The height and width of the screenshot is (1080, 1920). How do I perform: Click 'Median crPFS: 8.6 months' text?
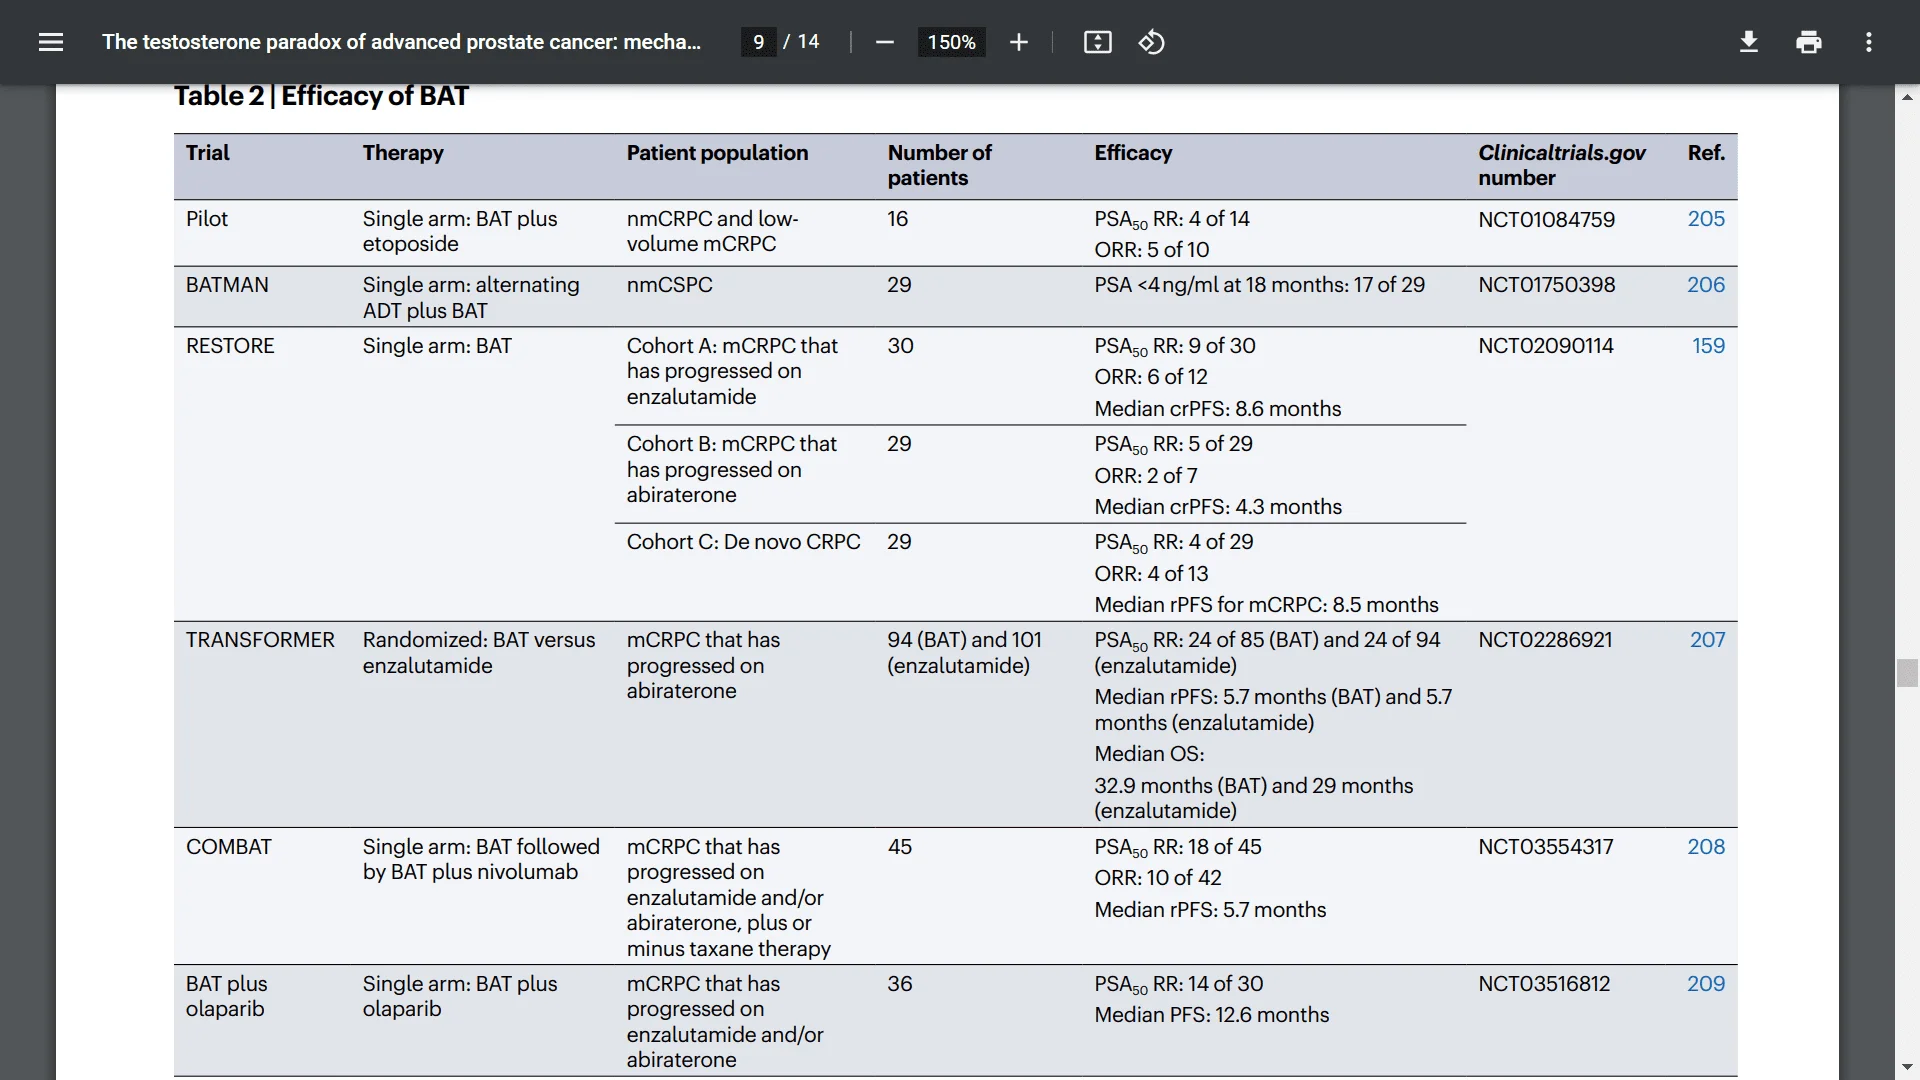click(x=1217, y=409)
